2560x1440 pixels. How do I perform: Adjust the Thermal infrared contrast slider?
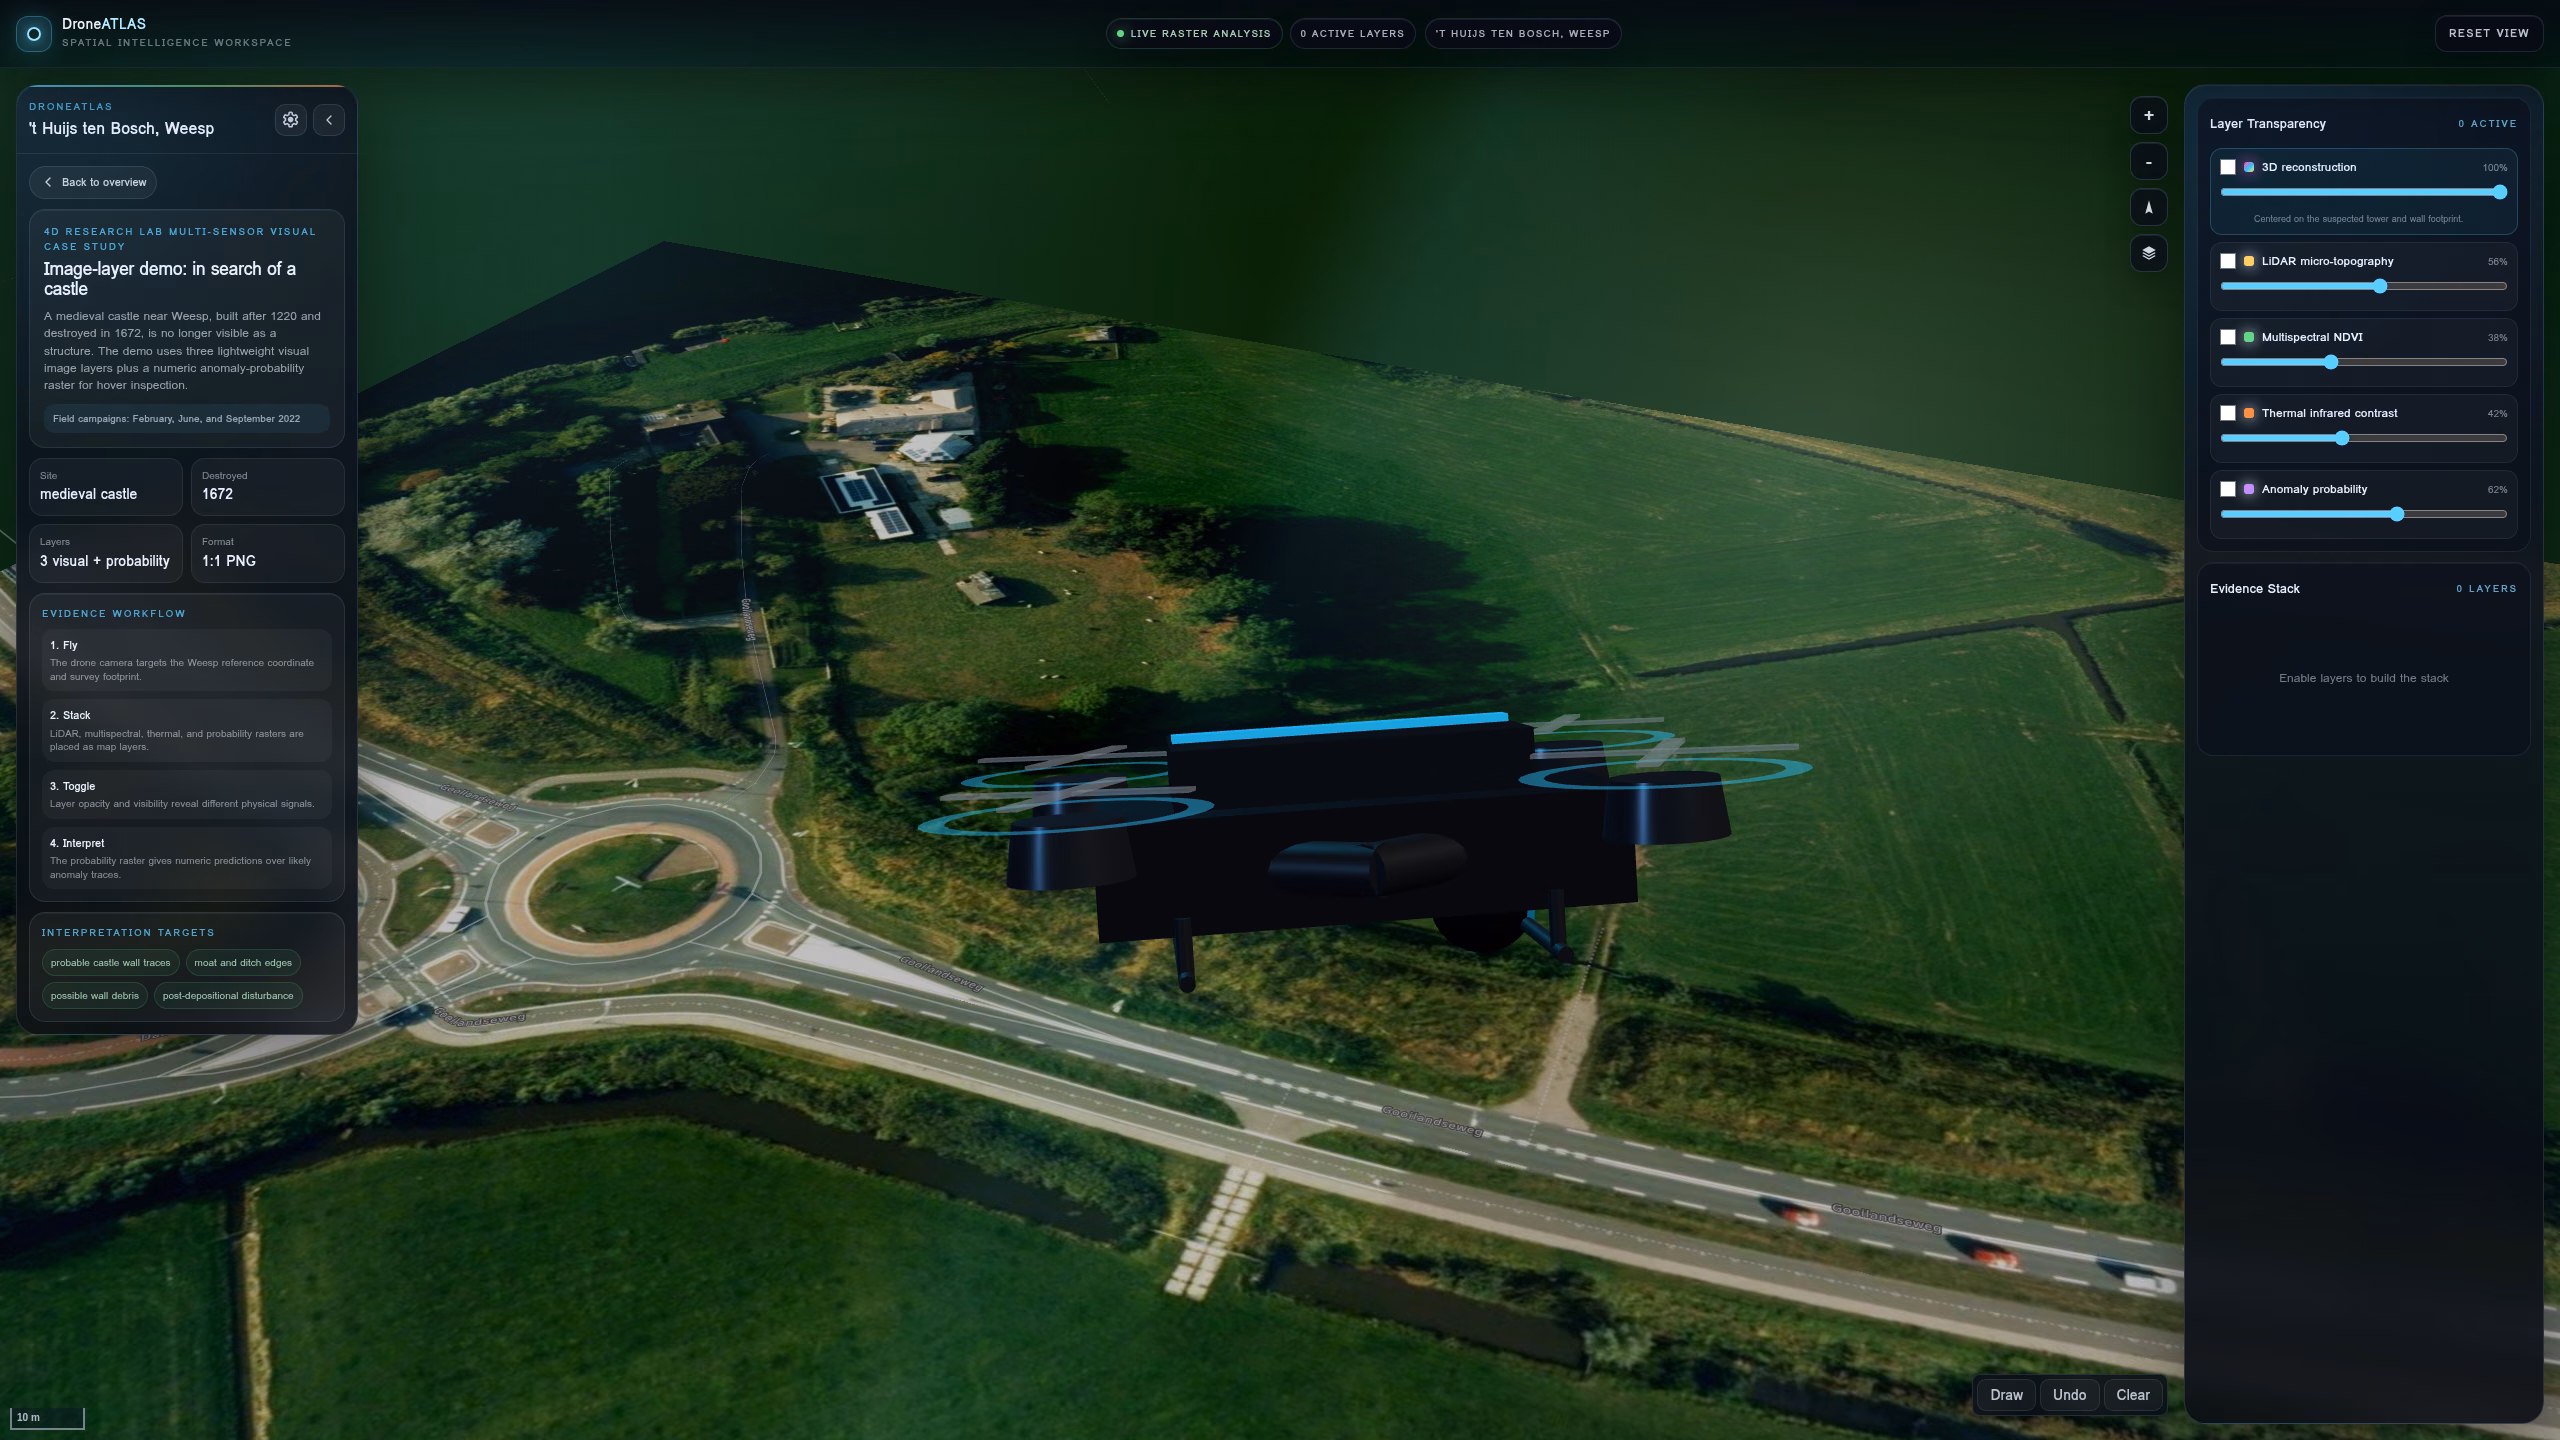click(2363, 438)
